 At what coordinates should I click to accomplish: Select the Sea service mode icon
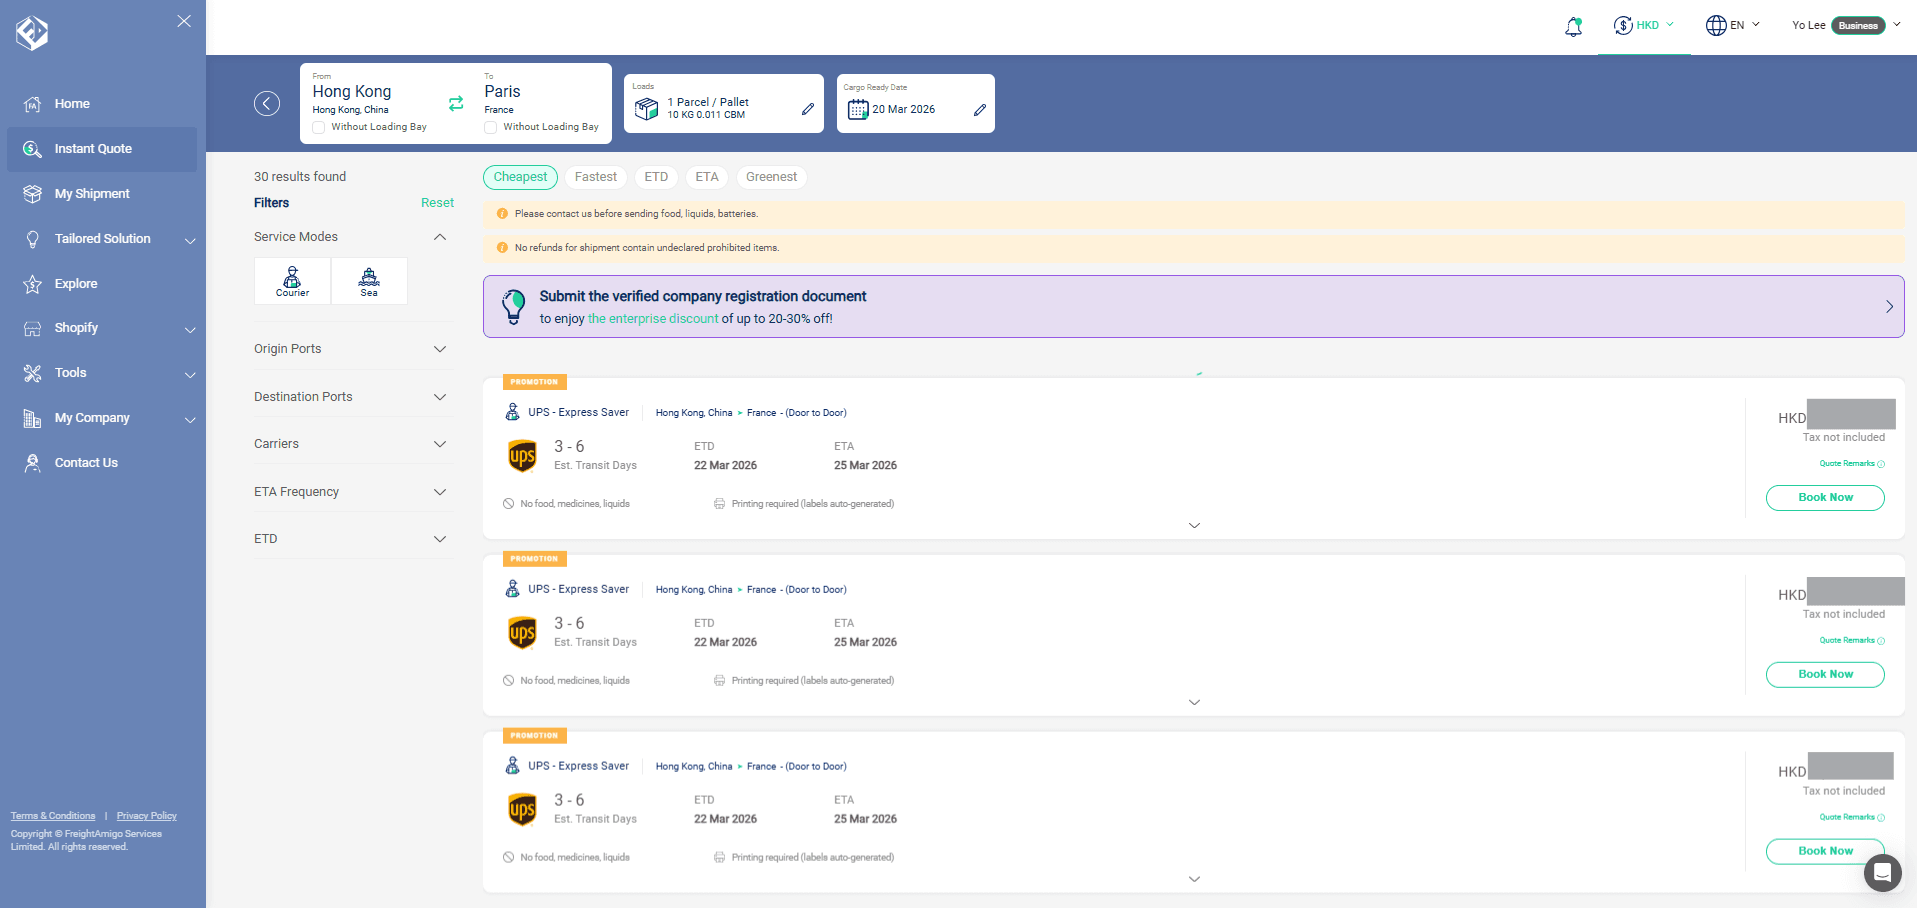(x=369, y=281)
